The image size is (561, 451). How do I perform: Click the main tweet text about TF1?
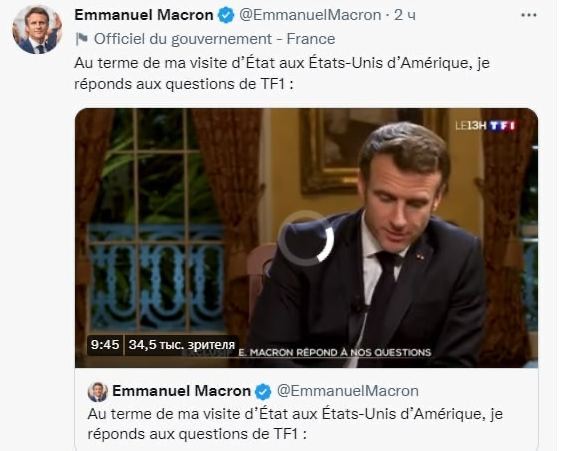point(282,73)
